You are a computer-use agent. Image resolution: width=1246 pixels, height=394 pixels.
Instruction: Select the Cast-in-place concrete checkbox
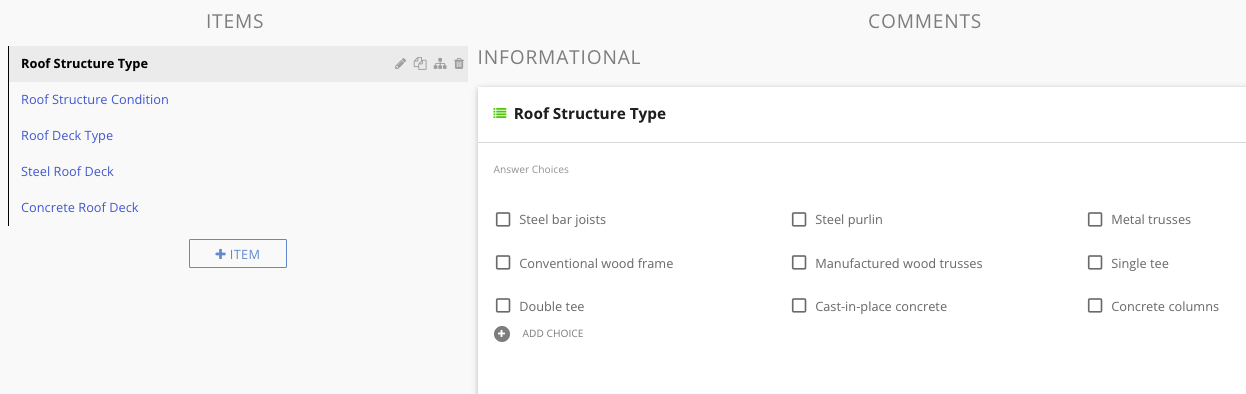799,306
